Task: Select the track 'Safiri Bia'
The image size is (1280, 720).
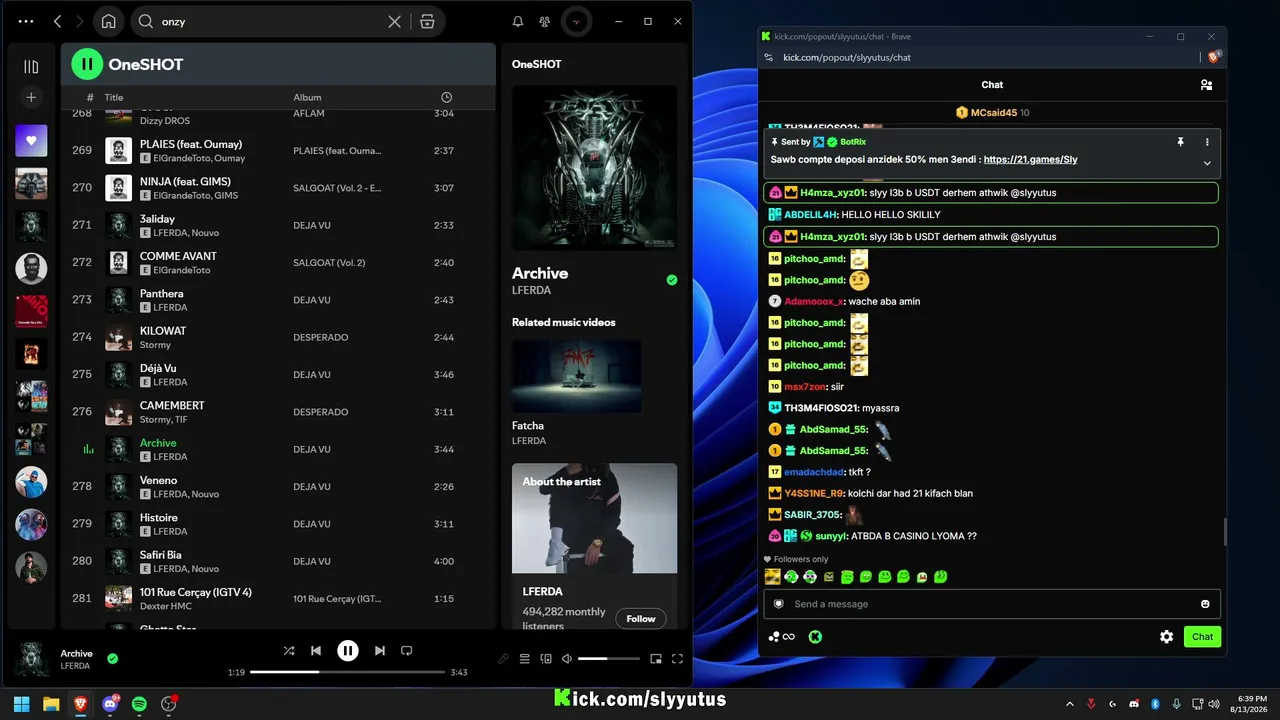Action: click(161, 555)
